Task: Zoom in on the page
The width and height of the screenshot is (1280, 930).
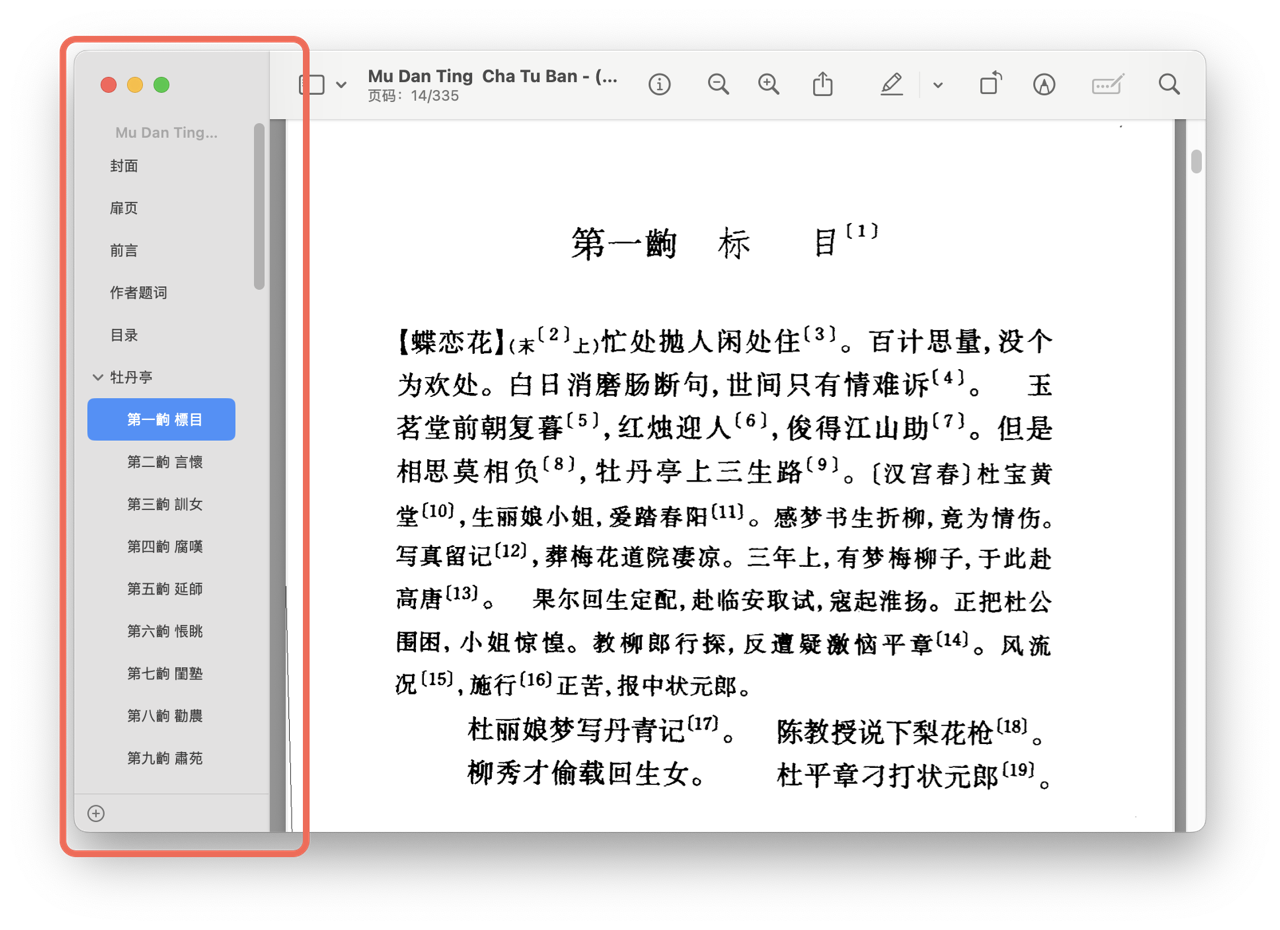Action: 768,84
